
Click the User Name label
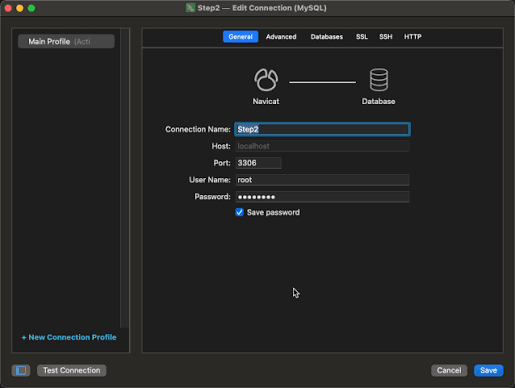point(210,180)
